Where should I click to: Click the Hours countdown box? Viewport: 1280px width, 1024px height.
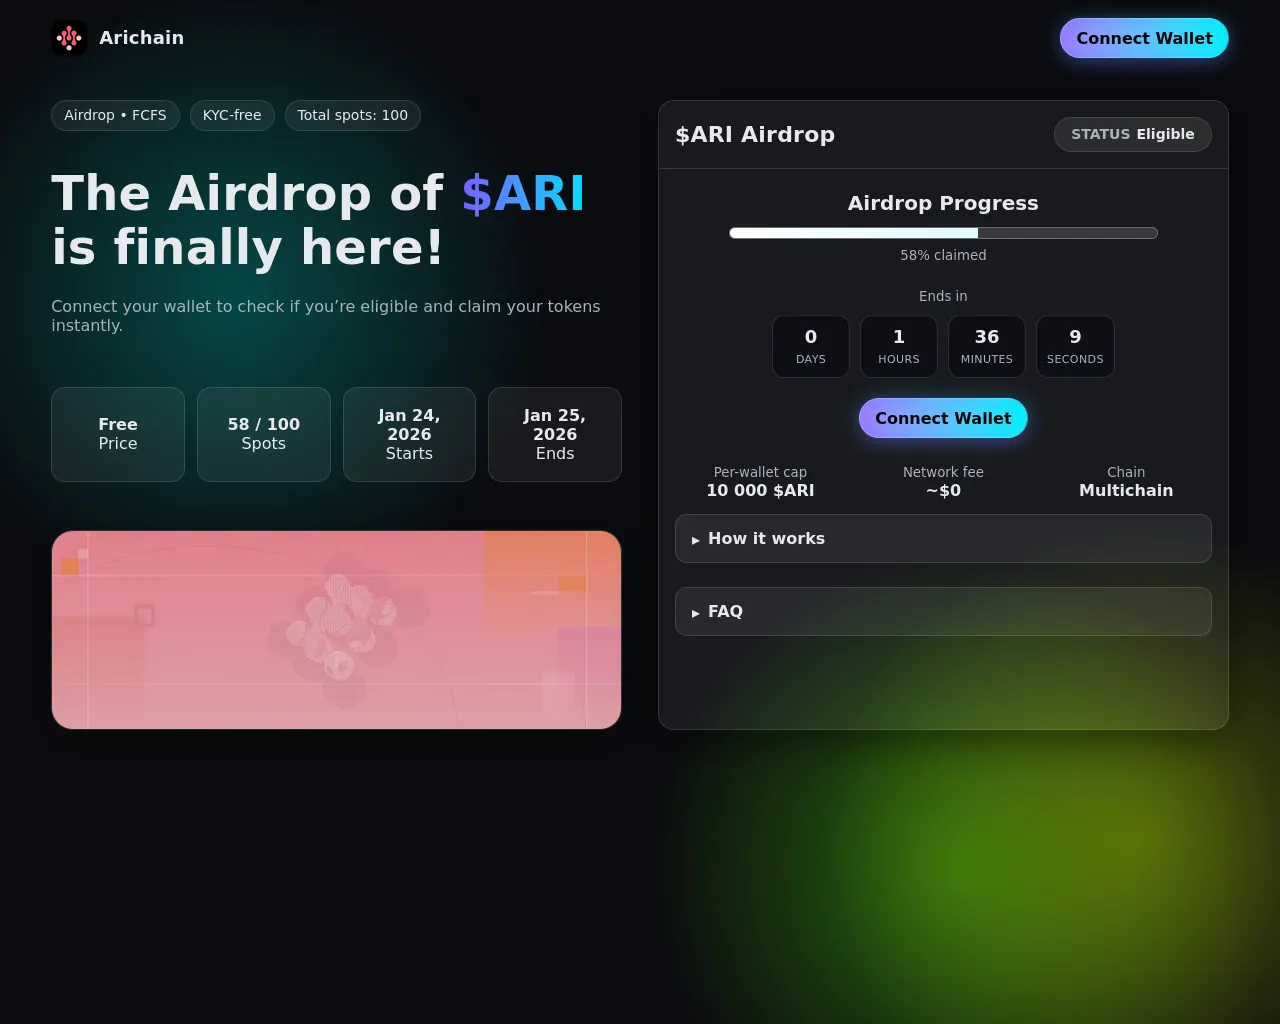click(899, 347)
